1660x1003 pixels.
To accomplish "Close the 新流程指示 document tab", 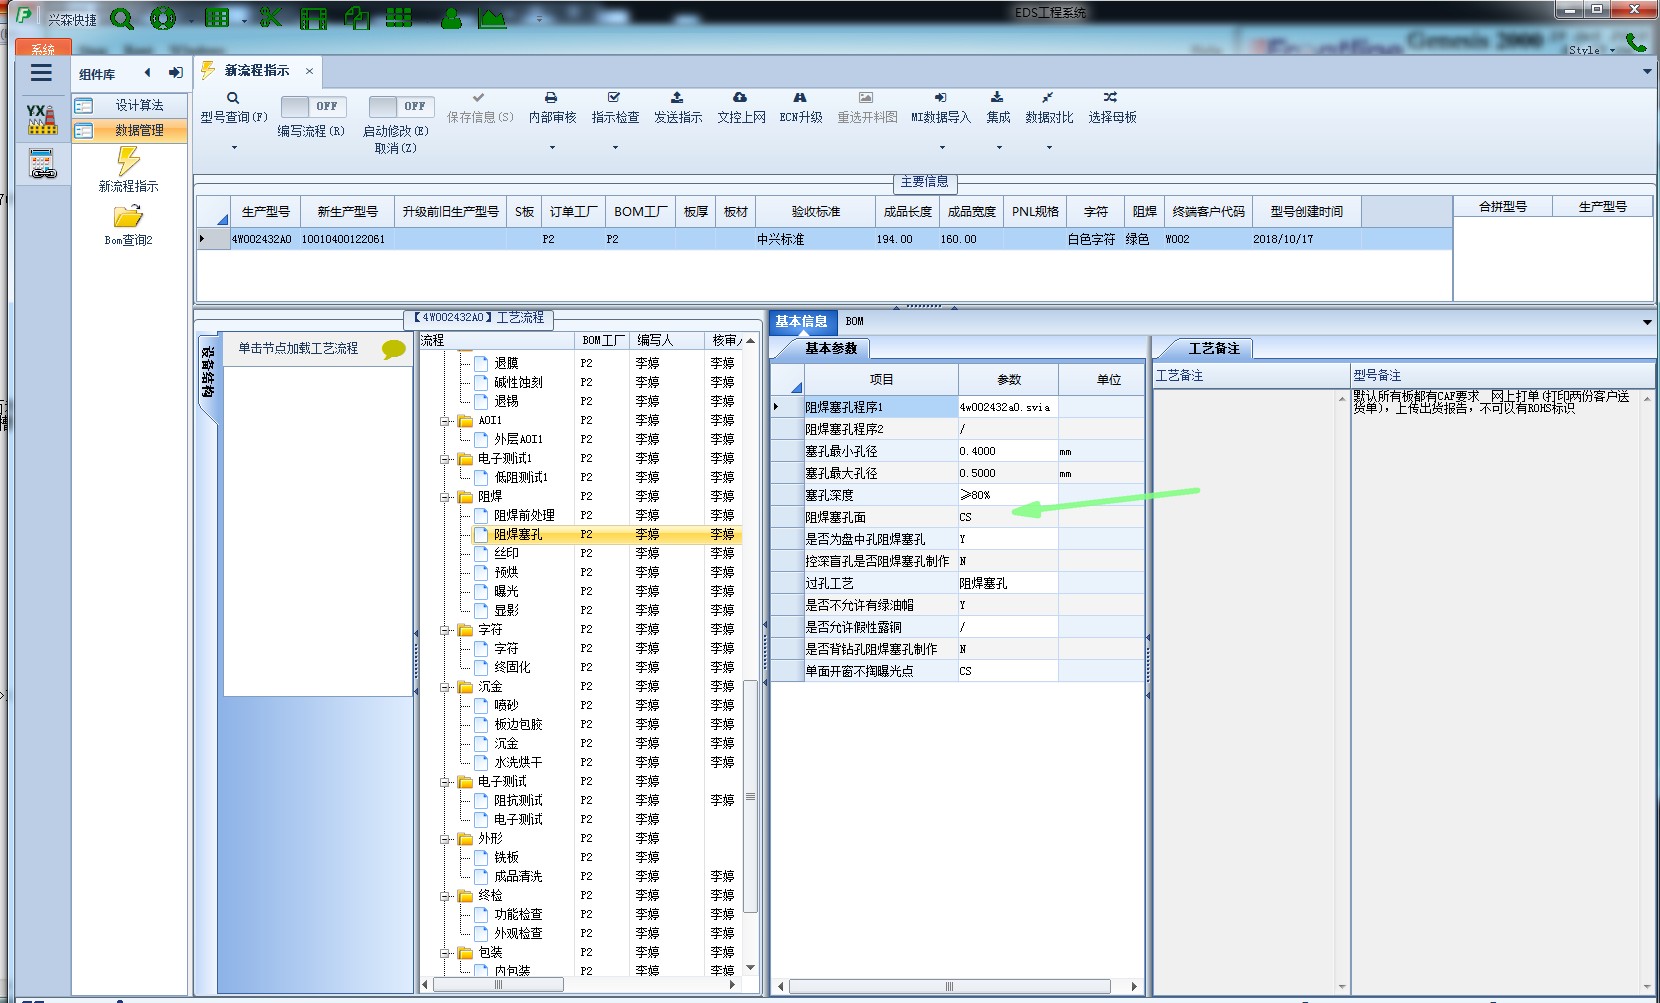I will point(309,71).
